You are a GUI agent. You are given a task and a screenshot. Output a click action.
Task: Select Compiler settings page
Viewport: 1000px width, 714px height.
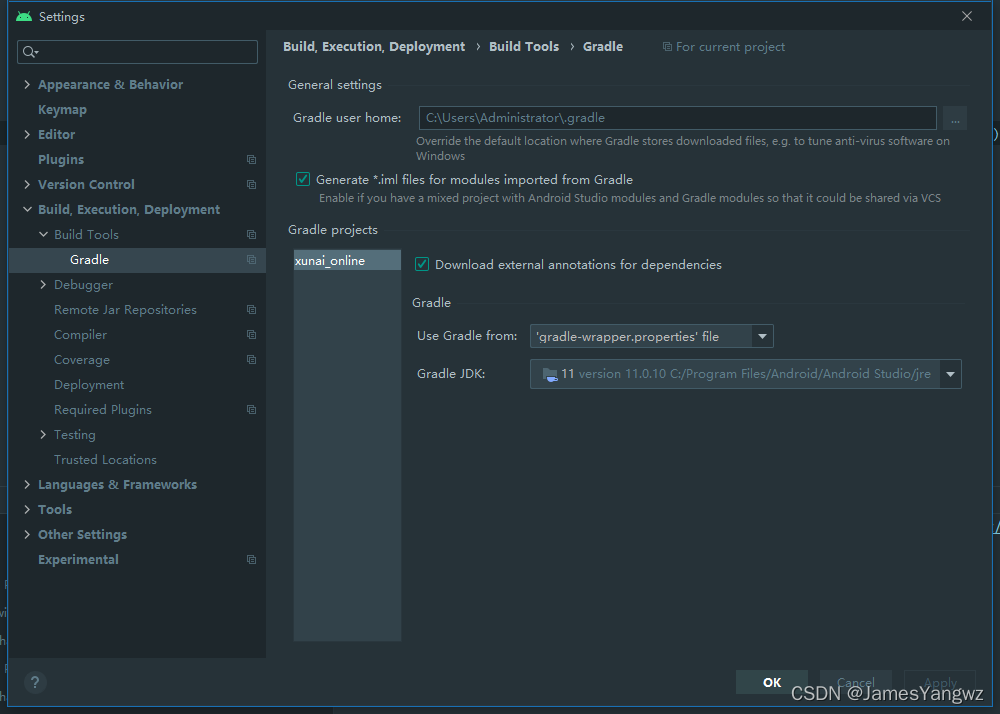[80, 335]
